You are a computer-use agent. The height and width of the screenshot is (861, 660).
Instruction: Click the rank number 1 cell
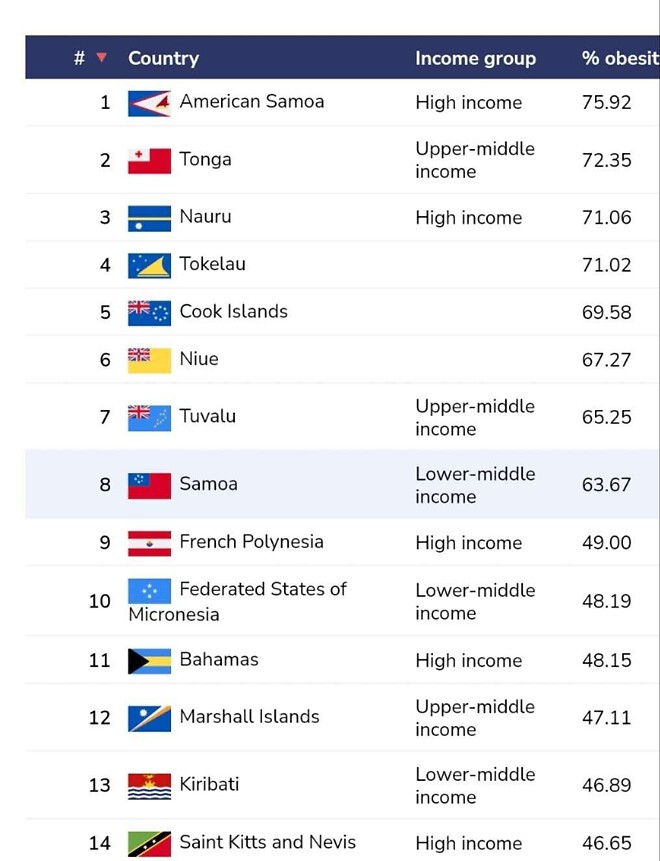coord(105,102)
